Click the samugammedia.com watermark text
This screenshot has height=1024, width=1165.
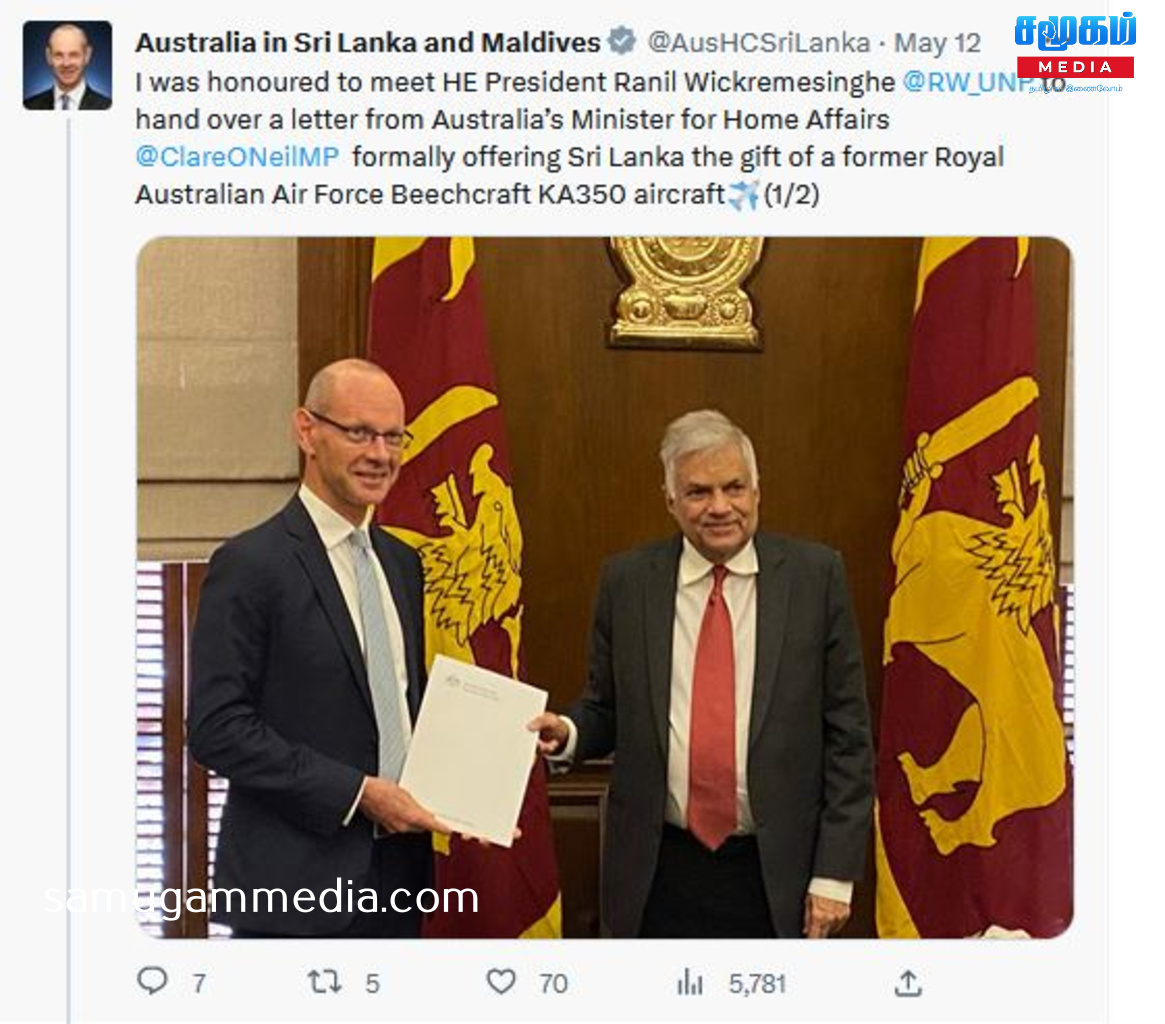point(262,898)
